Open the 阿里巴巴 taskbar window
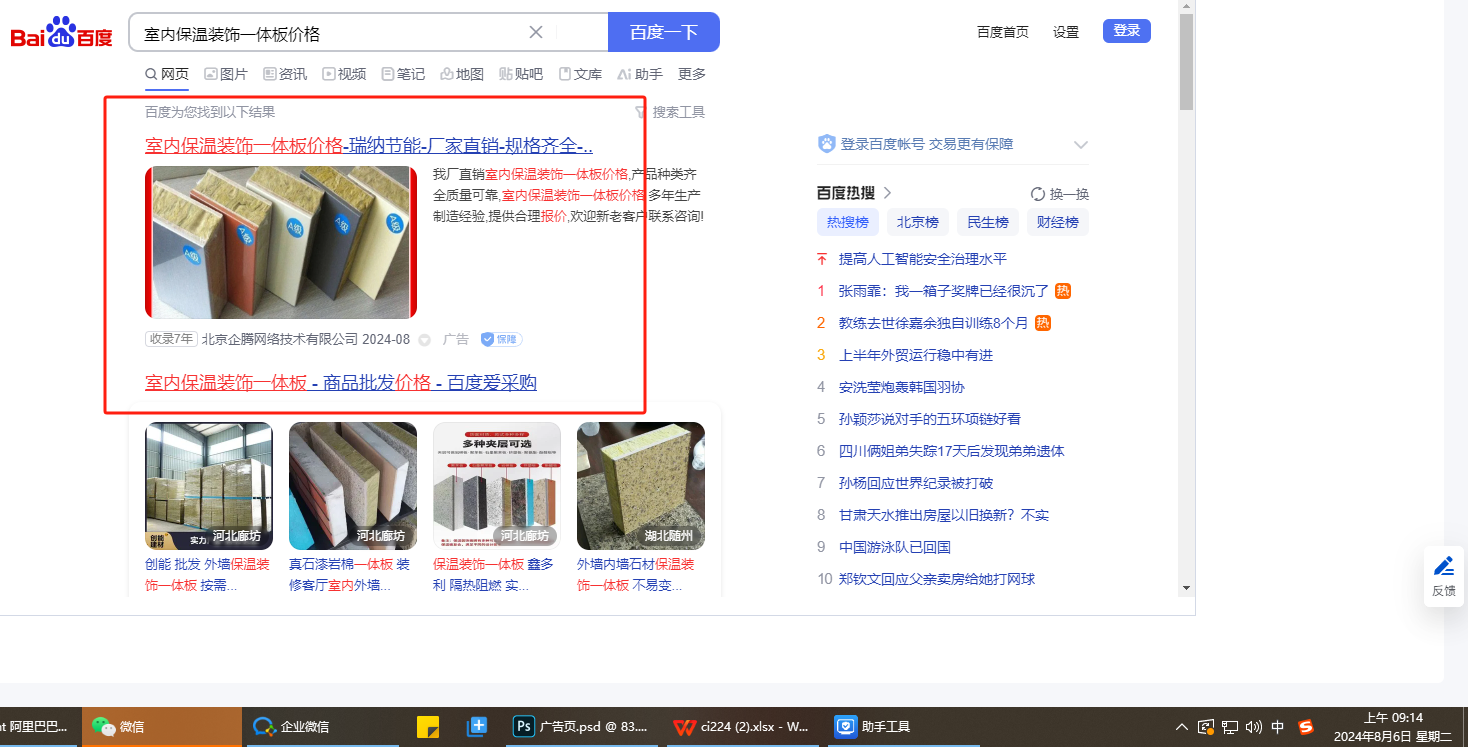 (x=38, y=727)
